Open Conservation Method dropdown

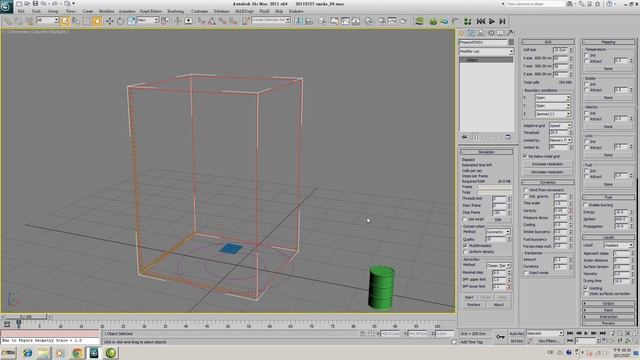coord(498,232)
